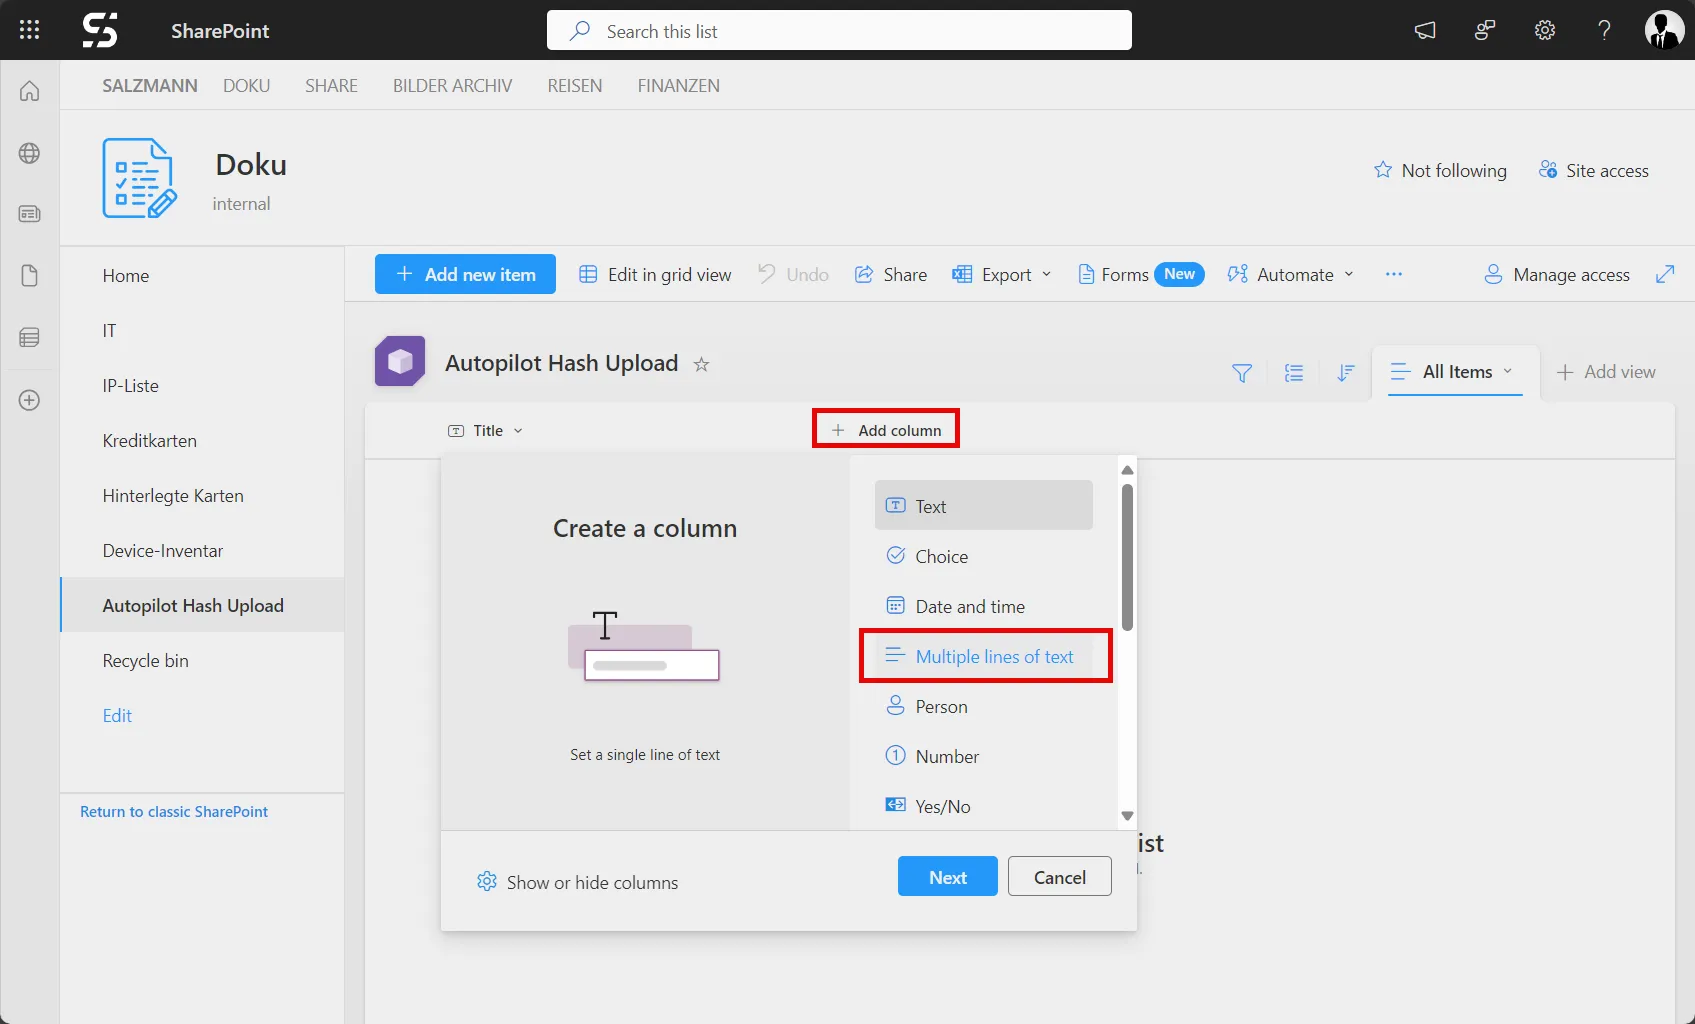
Task: Click Return to classic SharePoint
Action: pyautogui.click(x=174, y=811)
